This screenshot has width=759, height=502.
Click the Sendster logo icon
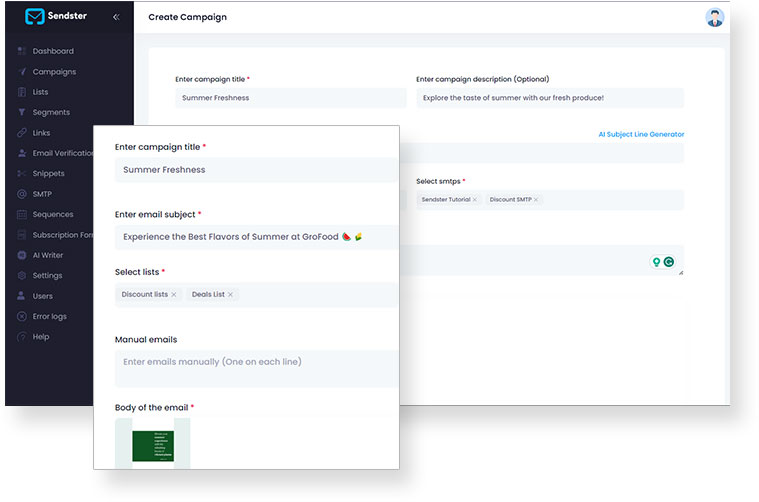click(34, 16)
